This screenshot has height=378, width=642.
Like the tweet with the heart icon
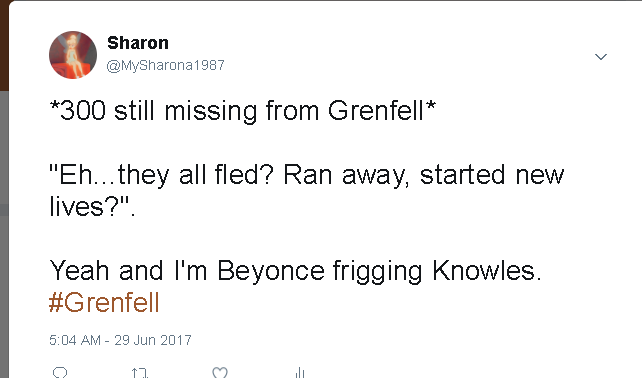click(x=220, y=373)
